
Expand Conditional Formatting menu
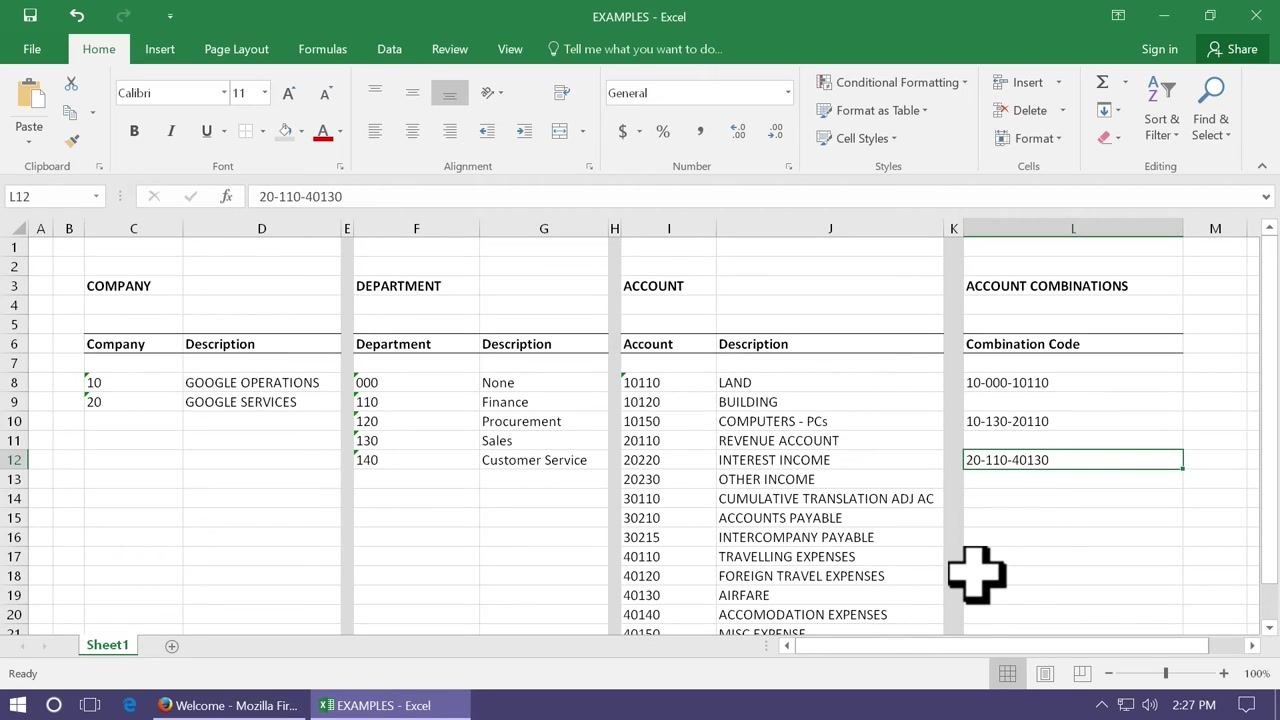(x=892, y=82)
